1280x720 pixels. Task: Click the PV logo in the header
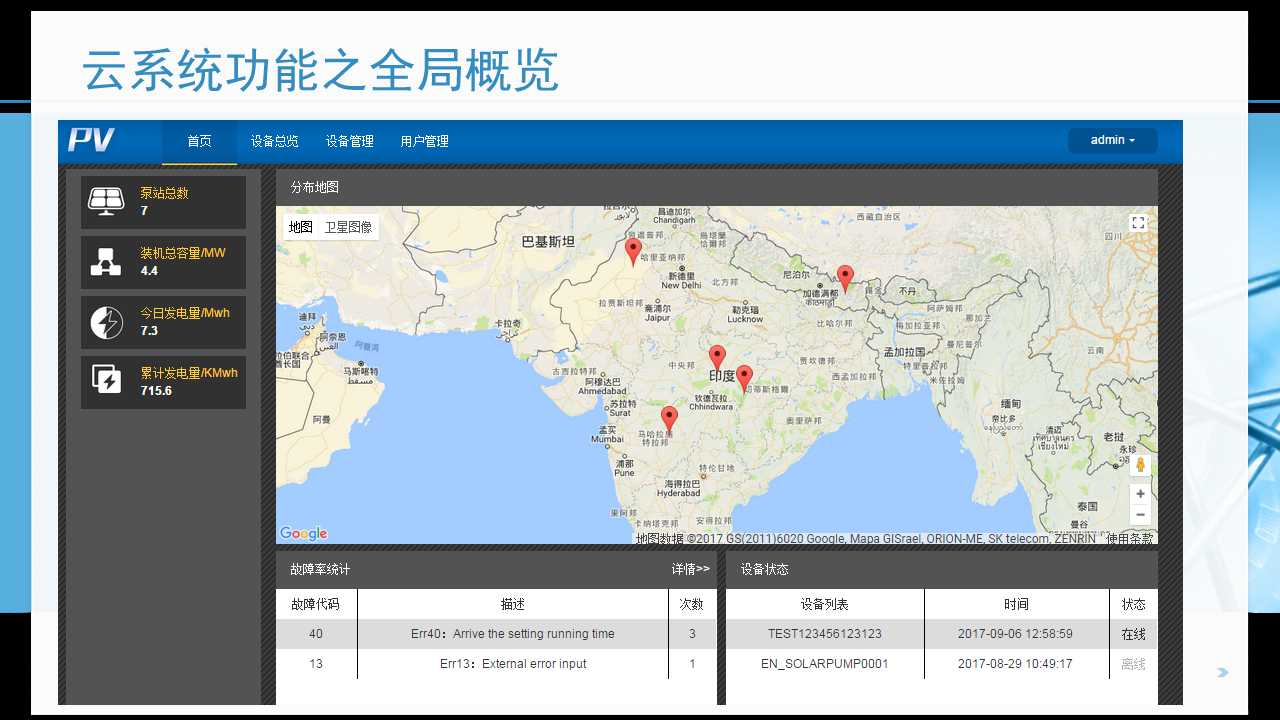[91, 140]
